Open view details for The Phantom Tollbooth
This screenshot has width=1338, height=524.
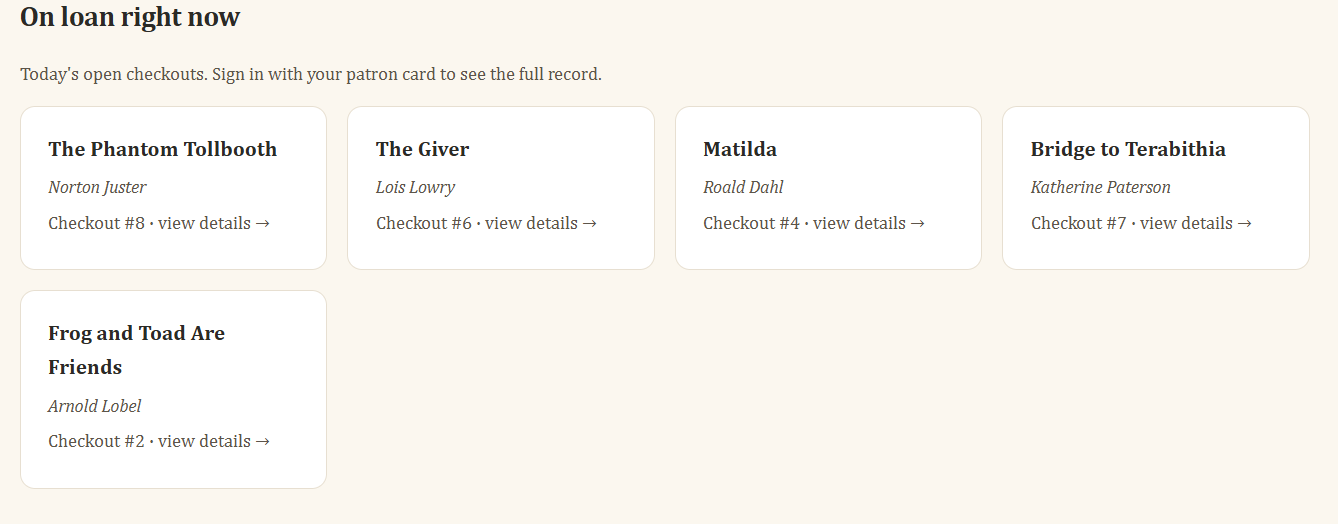[x=213, y=223]
